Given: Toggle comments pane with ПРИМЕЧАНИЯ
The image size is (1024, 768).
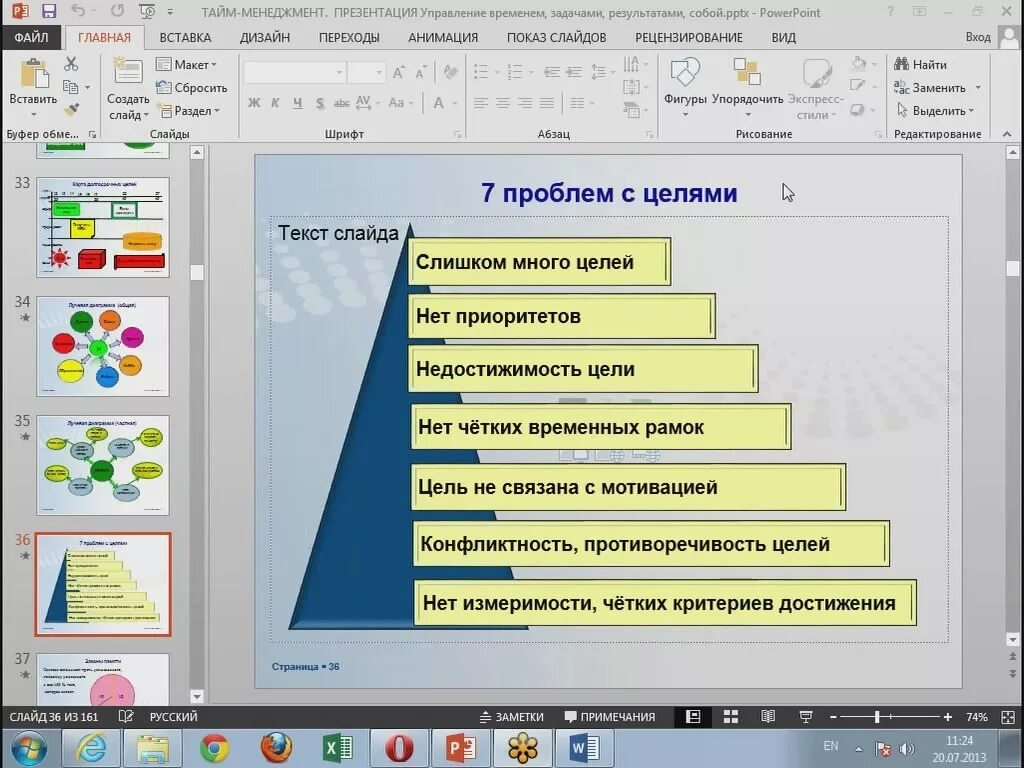Looking at the screenshot, I should point(610,716).
